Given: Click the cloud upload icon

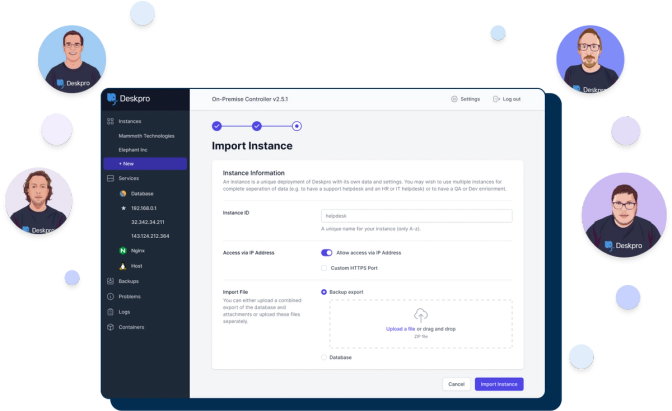Looking at the screenshot, I should pyautogui.click(x=420, y=315).
